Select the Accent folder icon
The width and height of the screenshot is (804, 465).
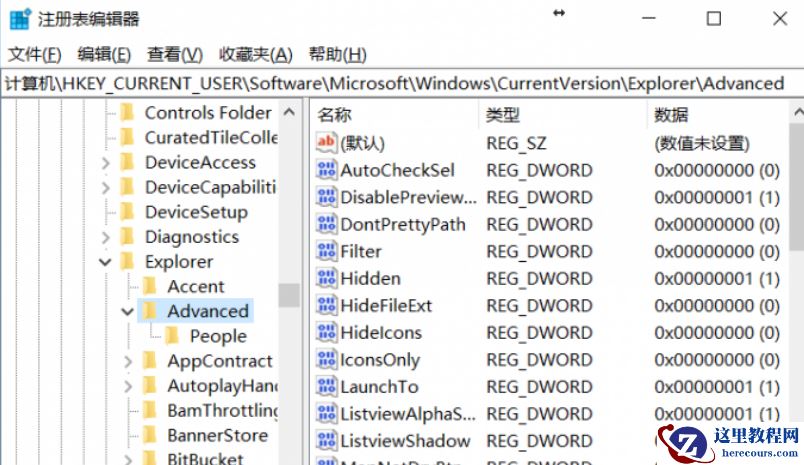(149, 286)
